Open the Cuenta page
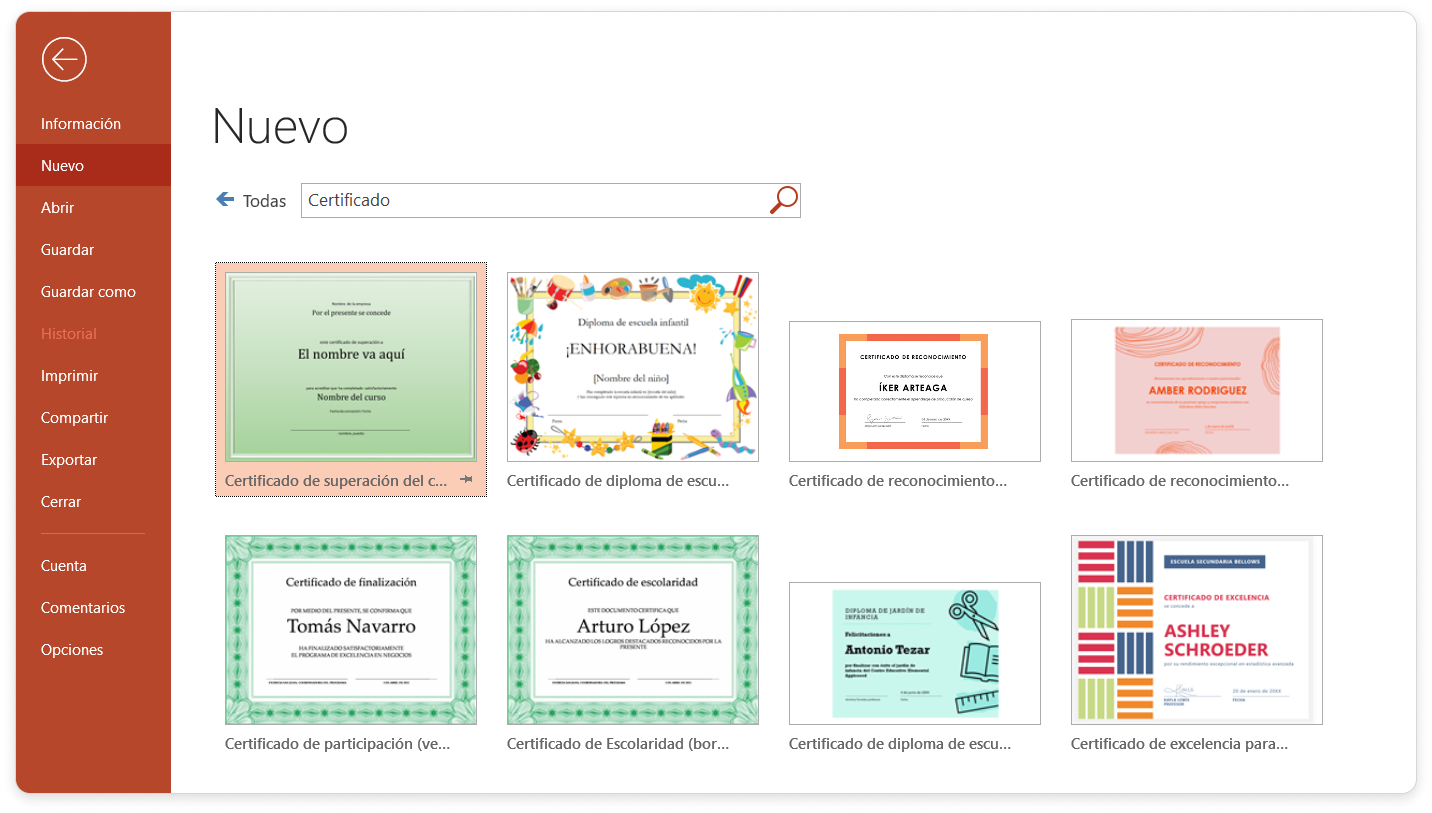This screenshot has height=813, width=1432. point(64,566)
